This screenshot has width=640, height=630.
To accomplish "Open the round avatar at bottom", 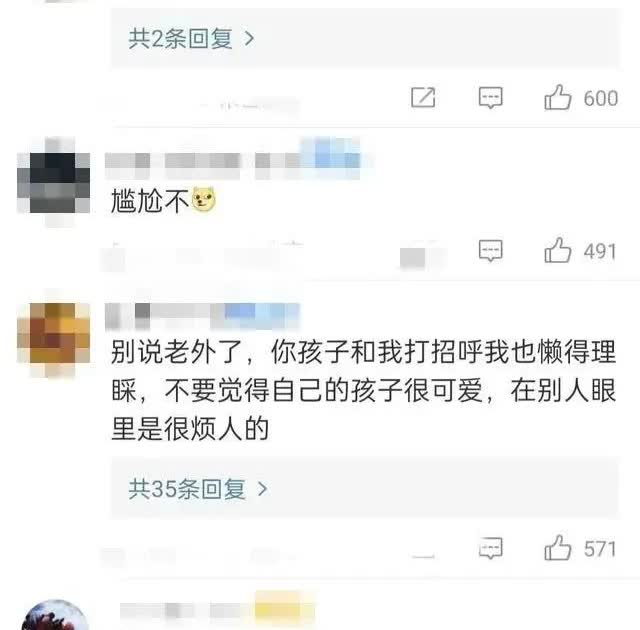I will 55,616.
